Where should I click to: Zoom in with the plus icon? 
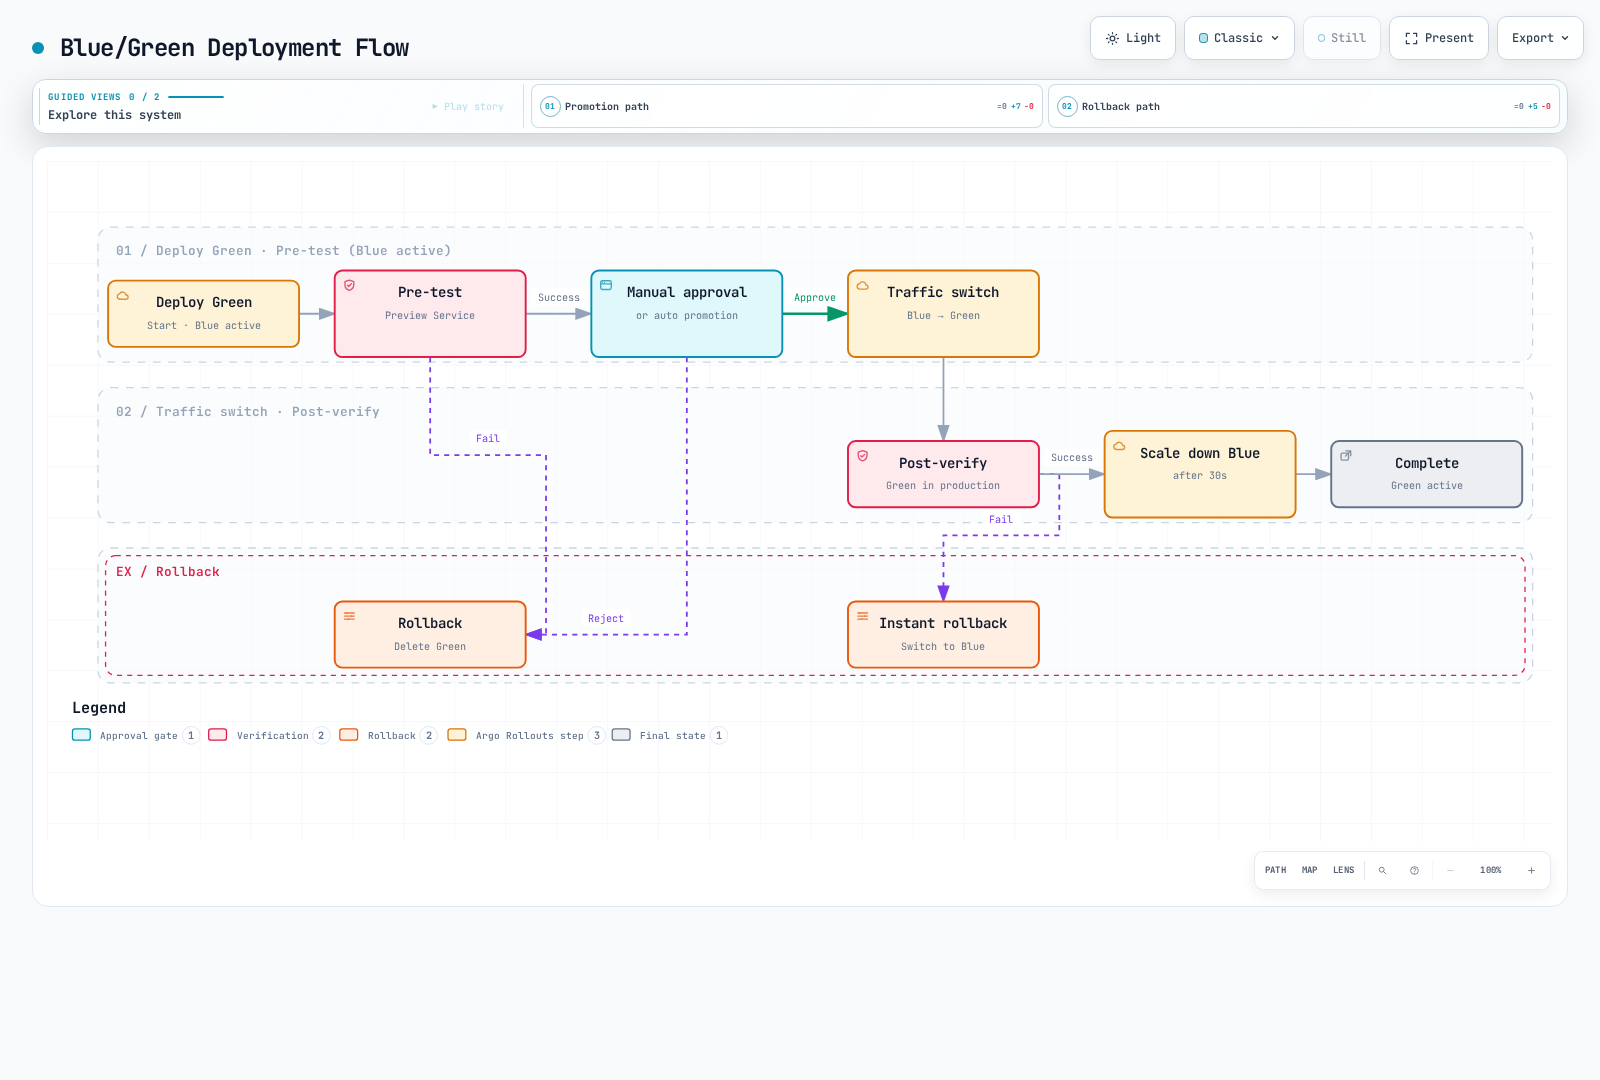click(1531, 870)
